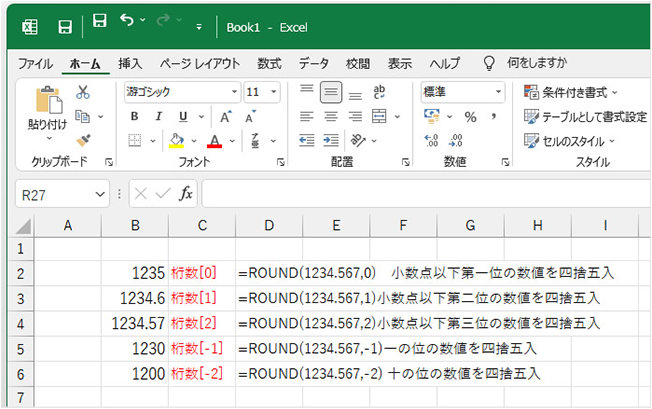This screenshot has height=409, width=652.
Task: Click the Redo arrow
Action: click(163, 20)
